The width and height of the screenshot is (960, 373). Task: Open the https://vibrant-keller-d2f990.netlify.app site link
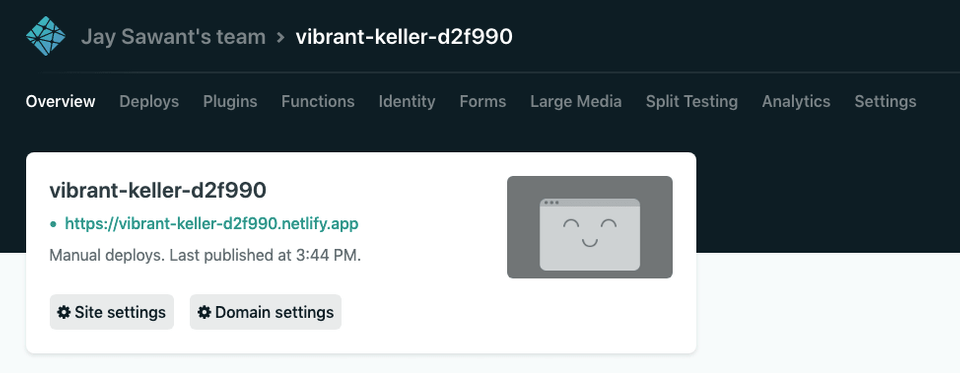[212, 224]
